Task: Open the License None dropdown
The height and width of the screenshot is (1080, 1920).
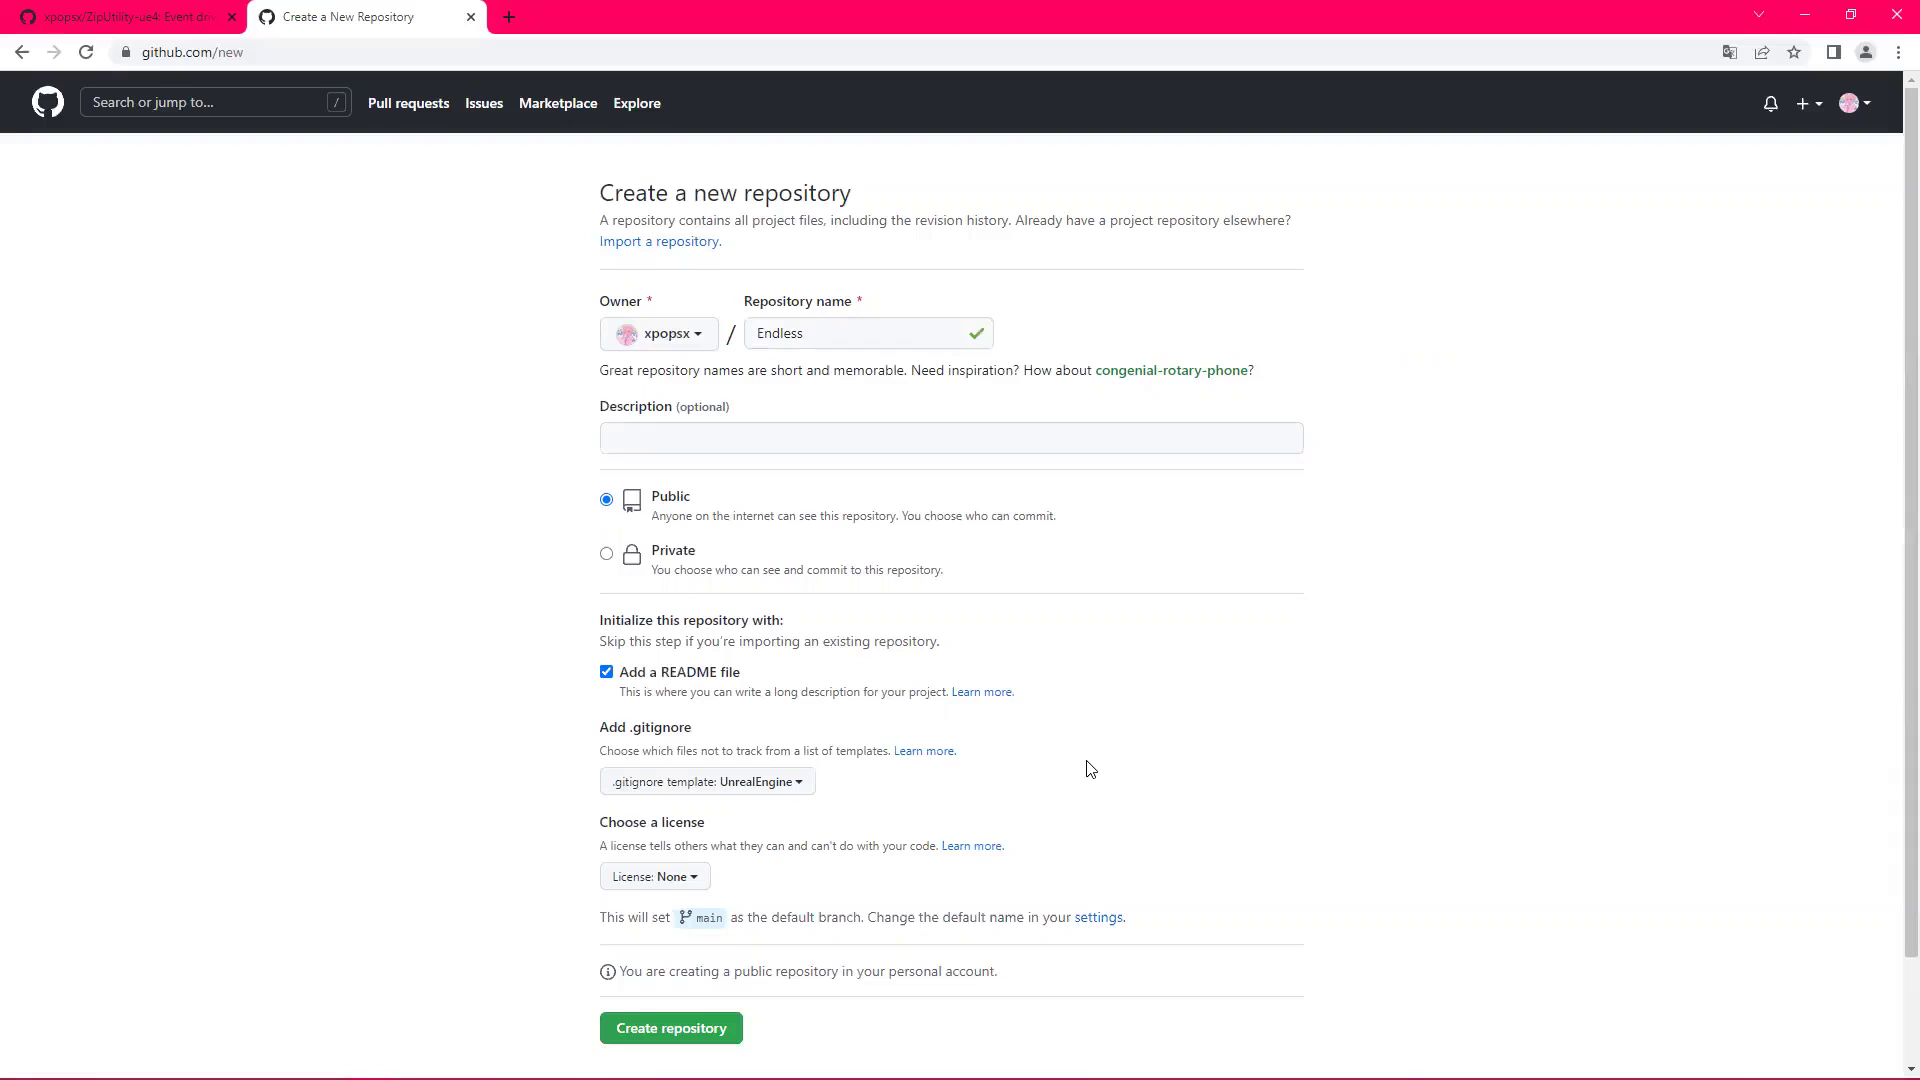Action: [655, 877]
